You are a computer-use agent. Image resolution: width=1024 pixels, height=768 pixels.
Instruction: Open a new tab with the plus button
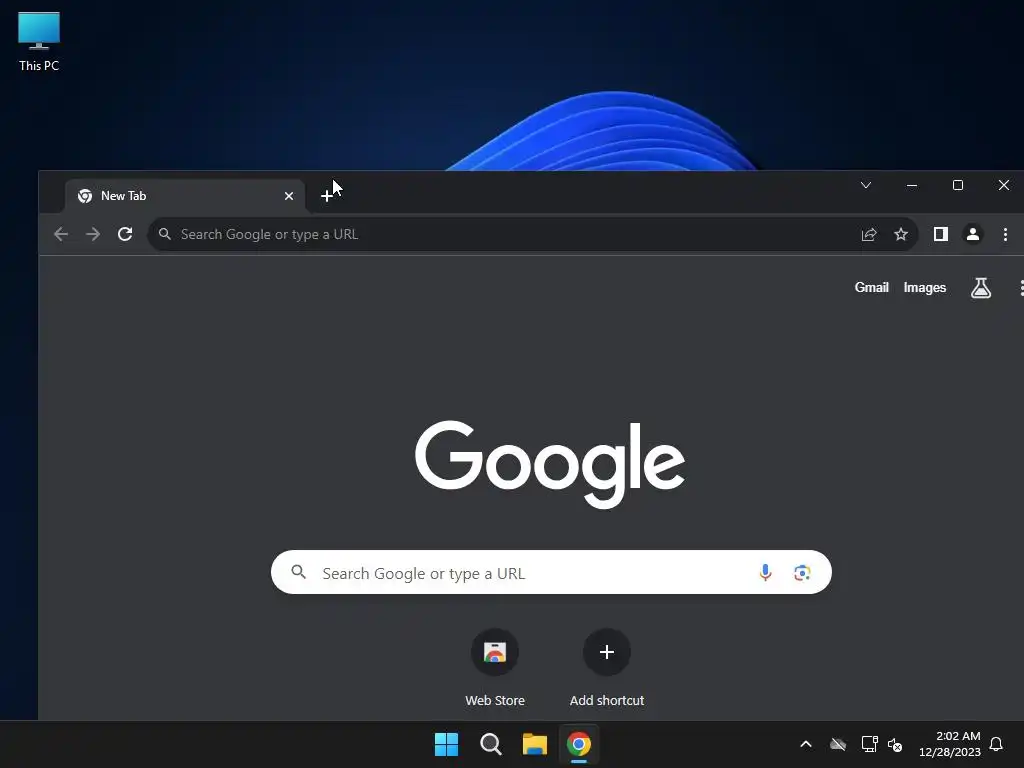tap(327, 196)
